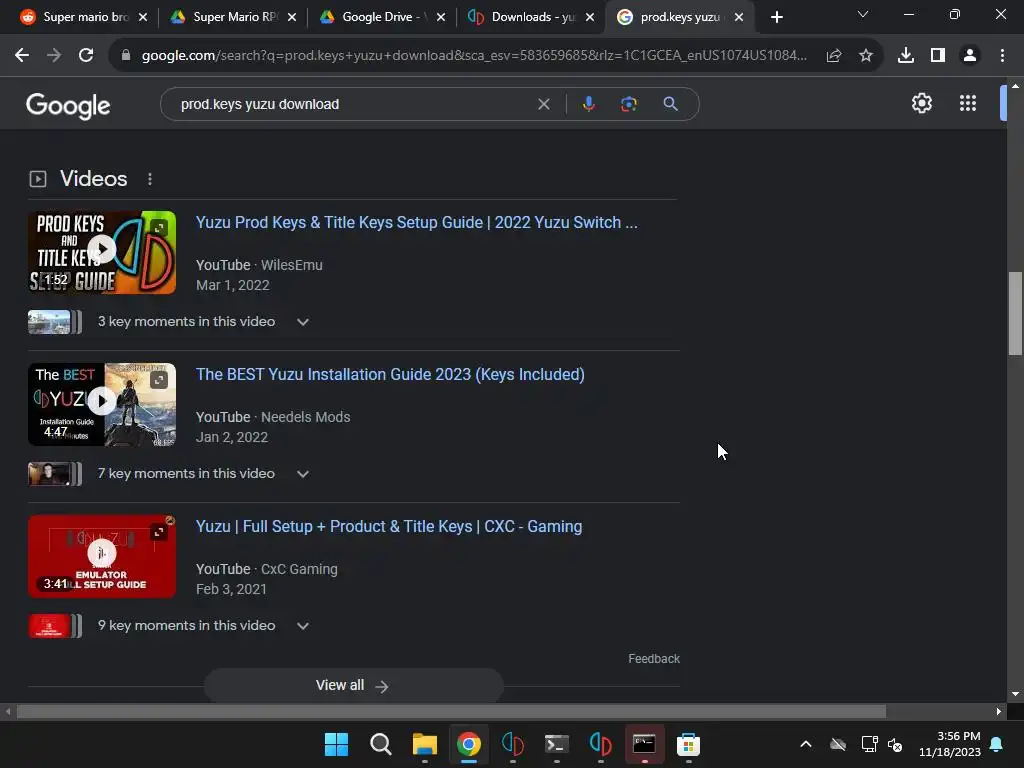The height and width of the screenshot is (768, 1024).
Task: Start search by voice
Action: pyautogui.click(x=588, y=104)
